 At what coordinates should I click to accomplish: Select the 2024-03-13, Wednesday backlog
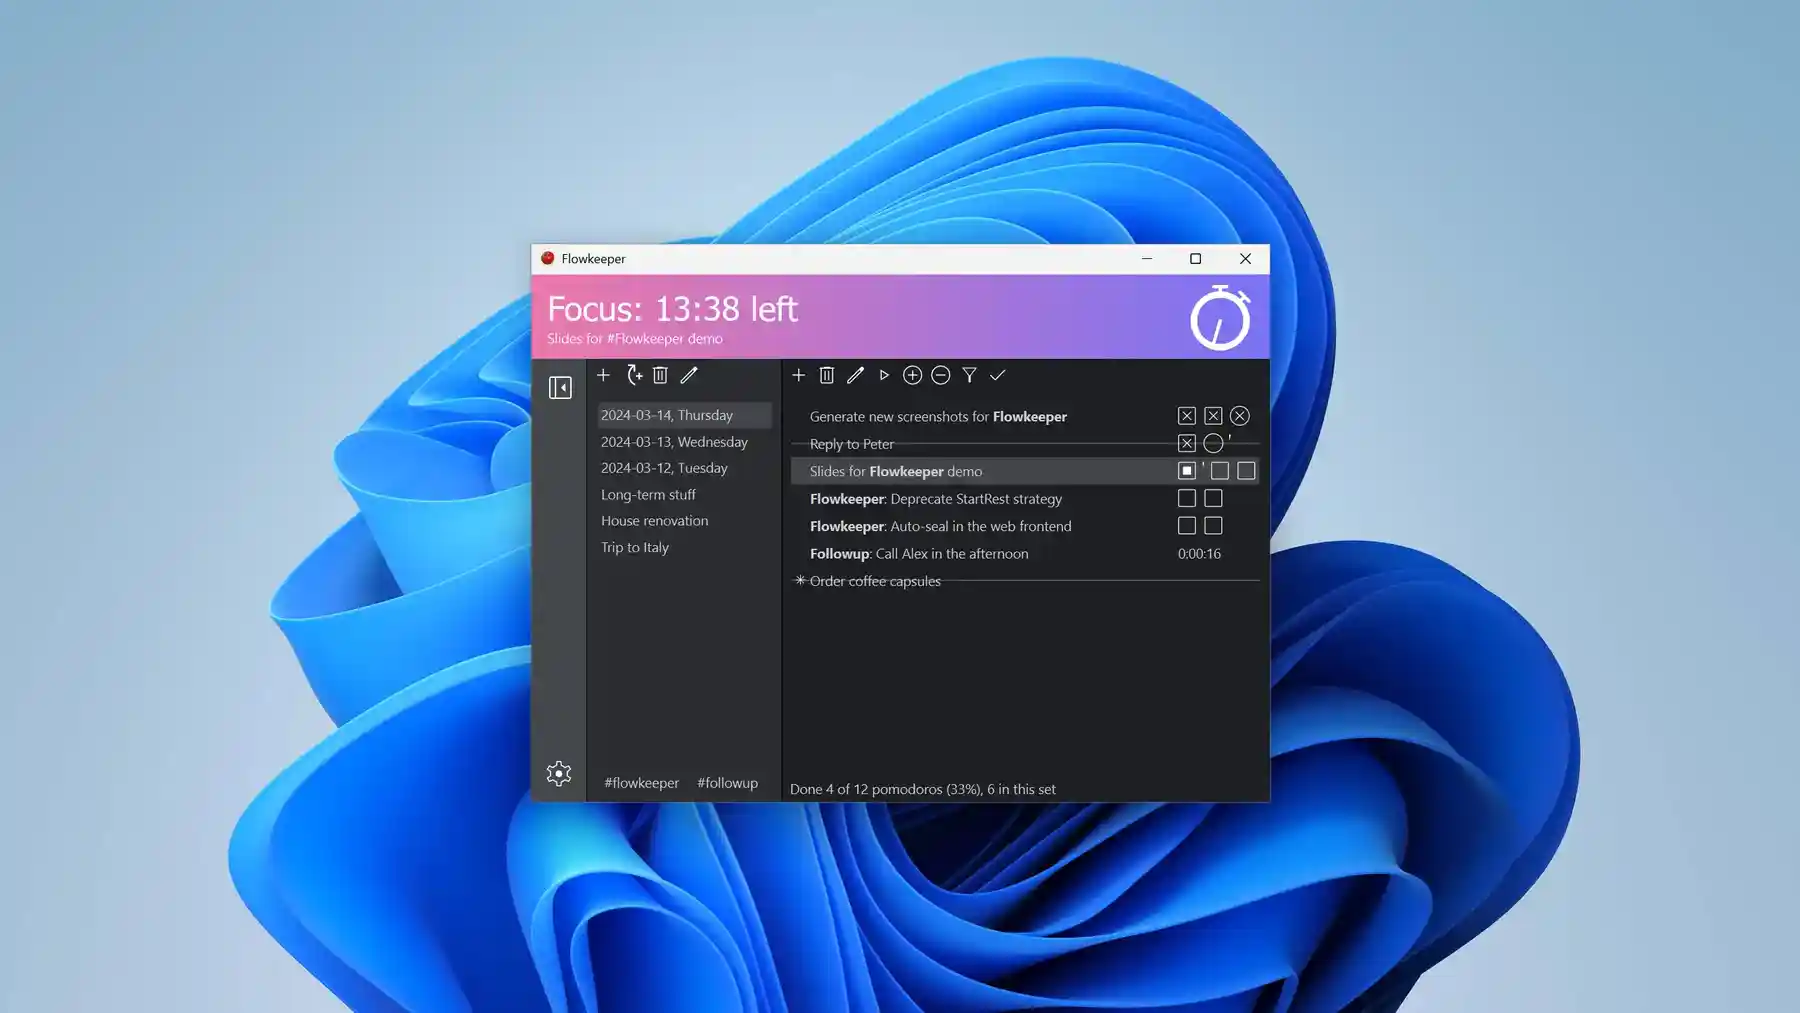coord(673,441)
